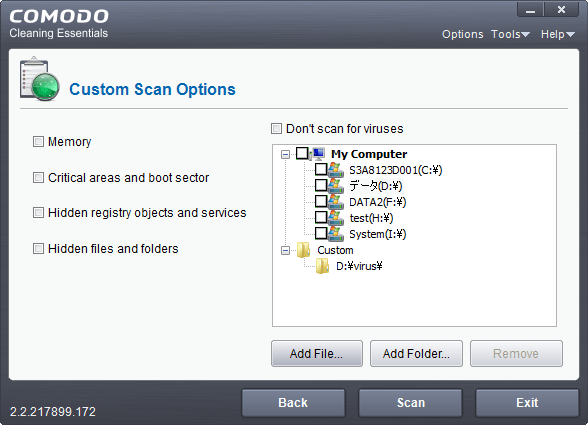Image resolution: width=588 pixels, height=425 pixels.
Task: Click the DATA2 (F:) drive icon
Action: click(x=336, y=202)
